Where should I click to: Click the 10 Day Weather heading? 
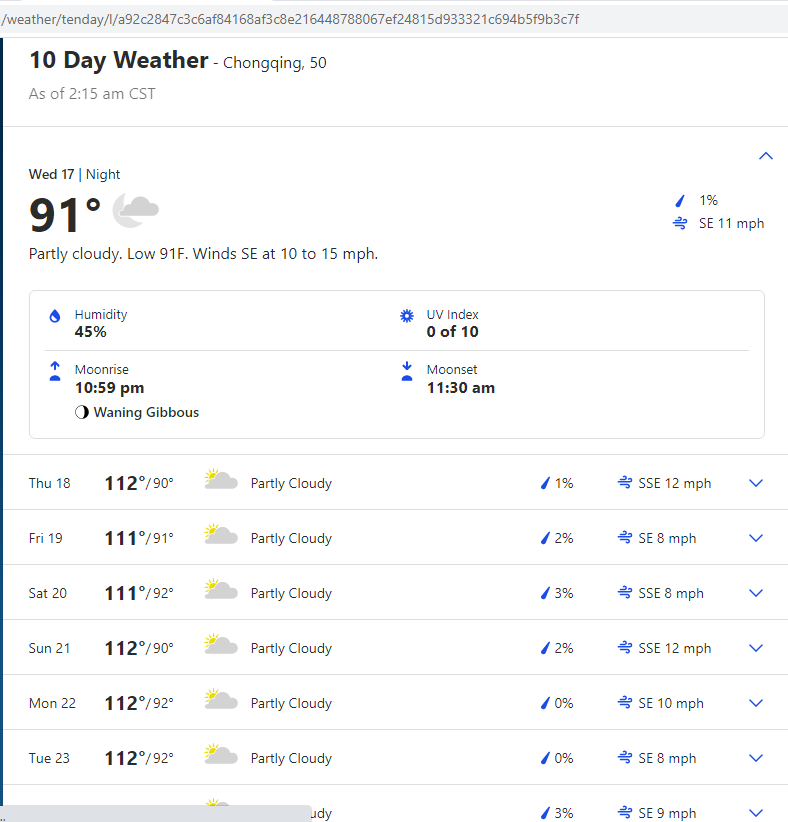(118, 60)
